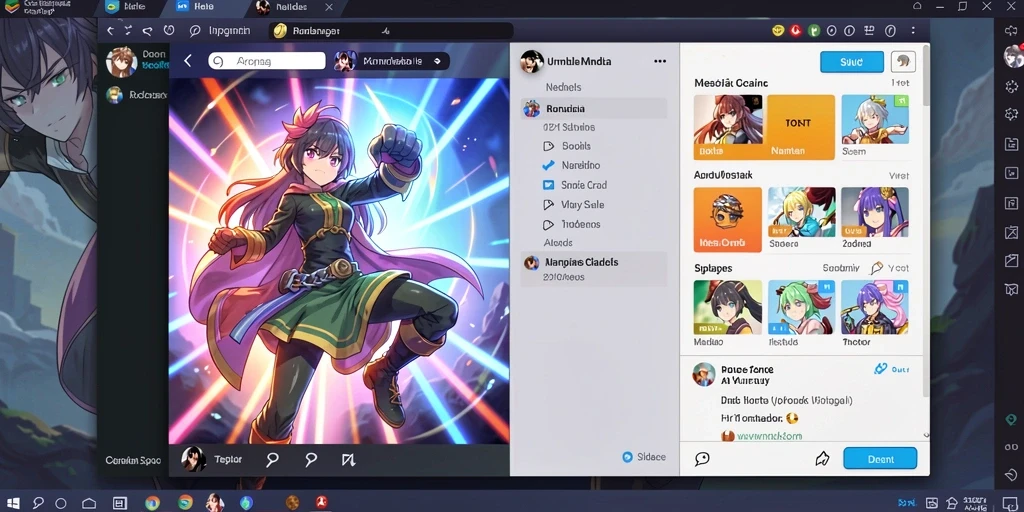
Task: Click into the Arcnag search field
Action: click(x=266, y=61)
